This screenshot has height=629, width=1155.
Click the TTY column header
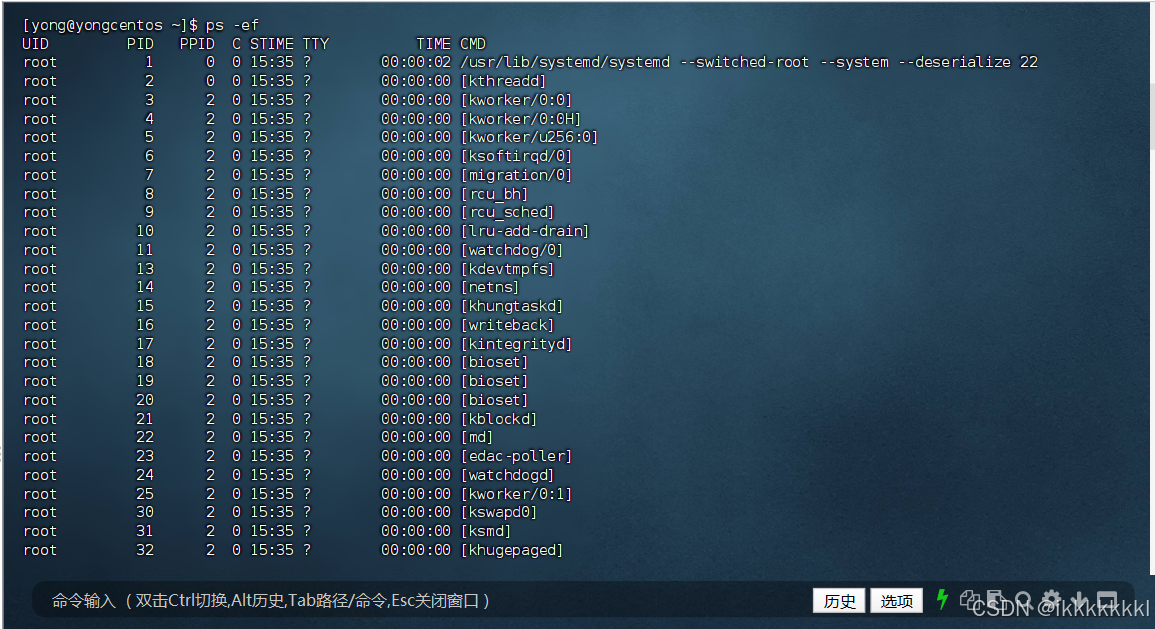click(x=316, y=43)
